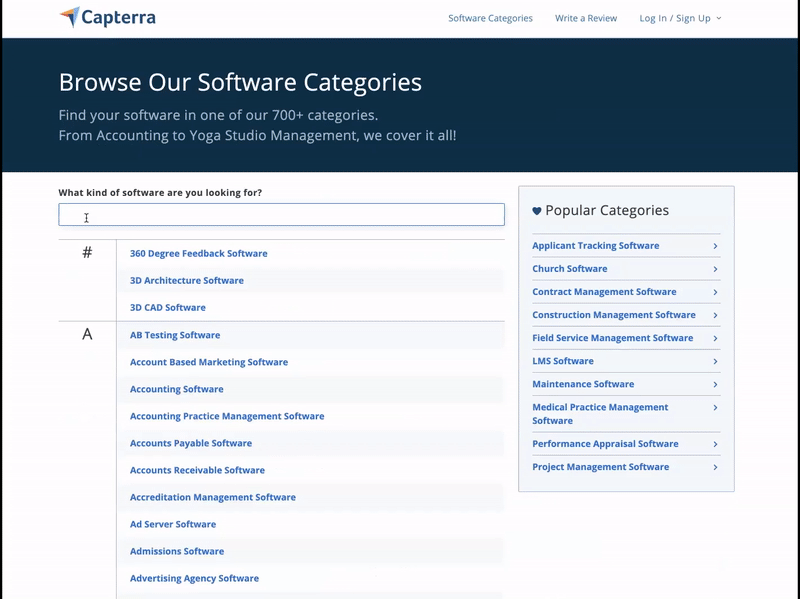Open Construction Management Software popular category
Viewport: 800px width, 599px height.
point(614,315)
